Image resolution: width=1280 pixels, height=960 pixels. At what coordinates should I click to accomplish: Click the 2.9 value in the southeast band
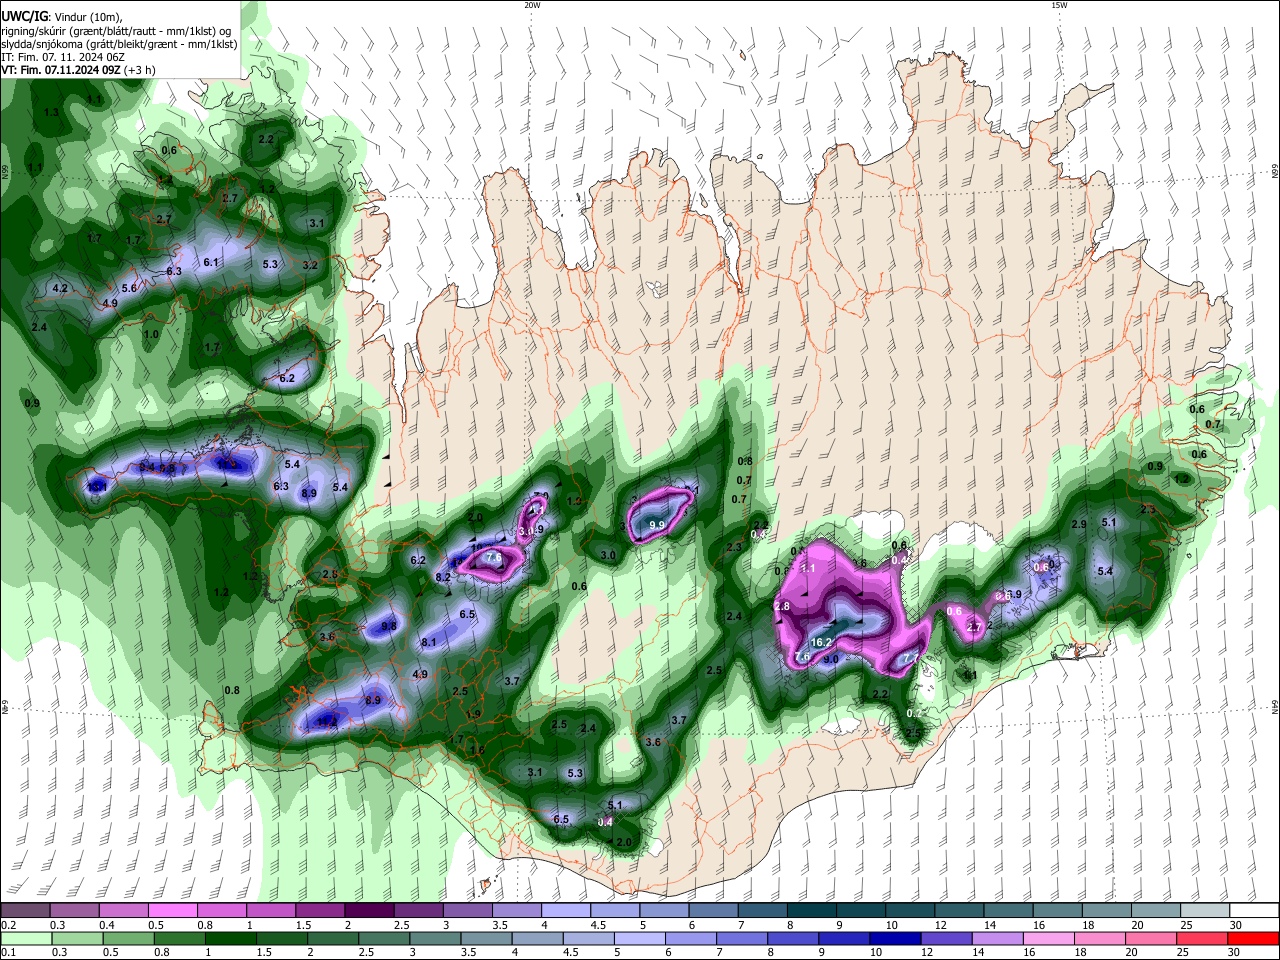point(1079,525)
